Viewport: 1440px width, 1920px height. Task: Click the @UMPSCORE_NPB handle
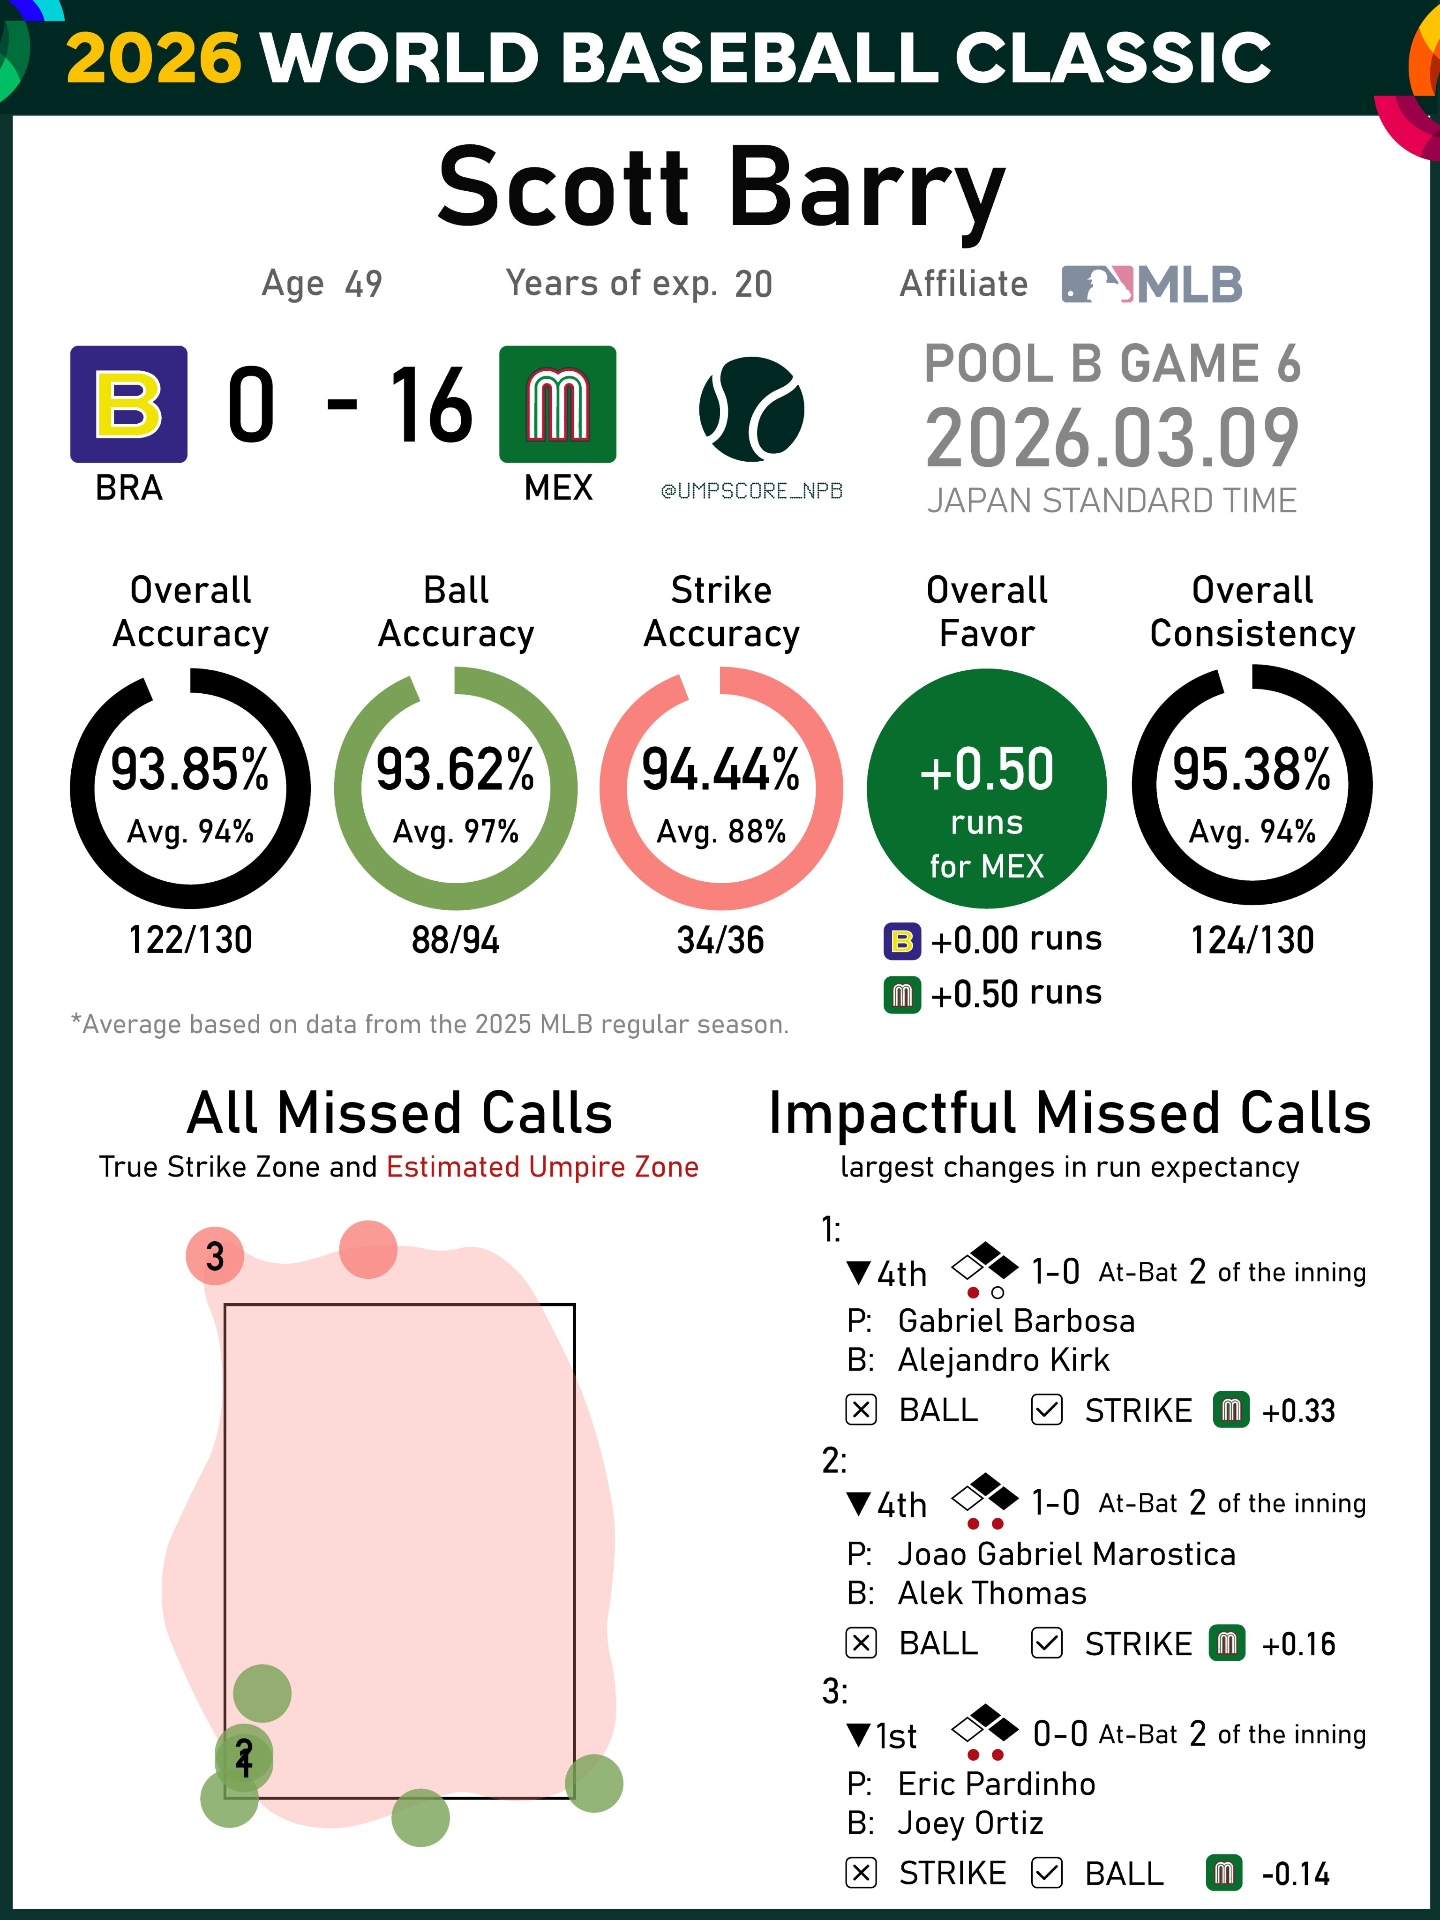pos(752,491)
